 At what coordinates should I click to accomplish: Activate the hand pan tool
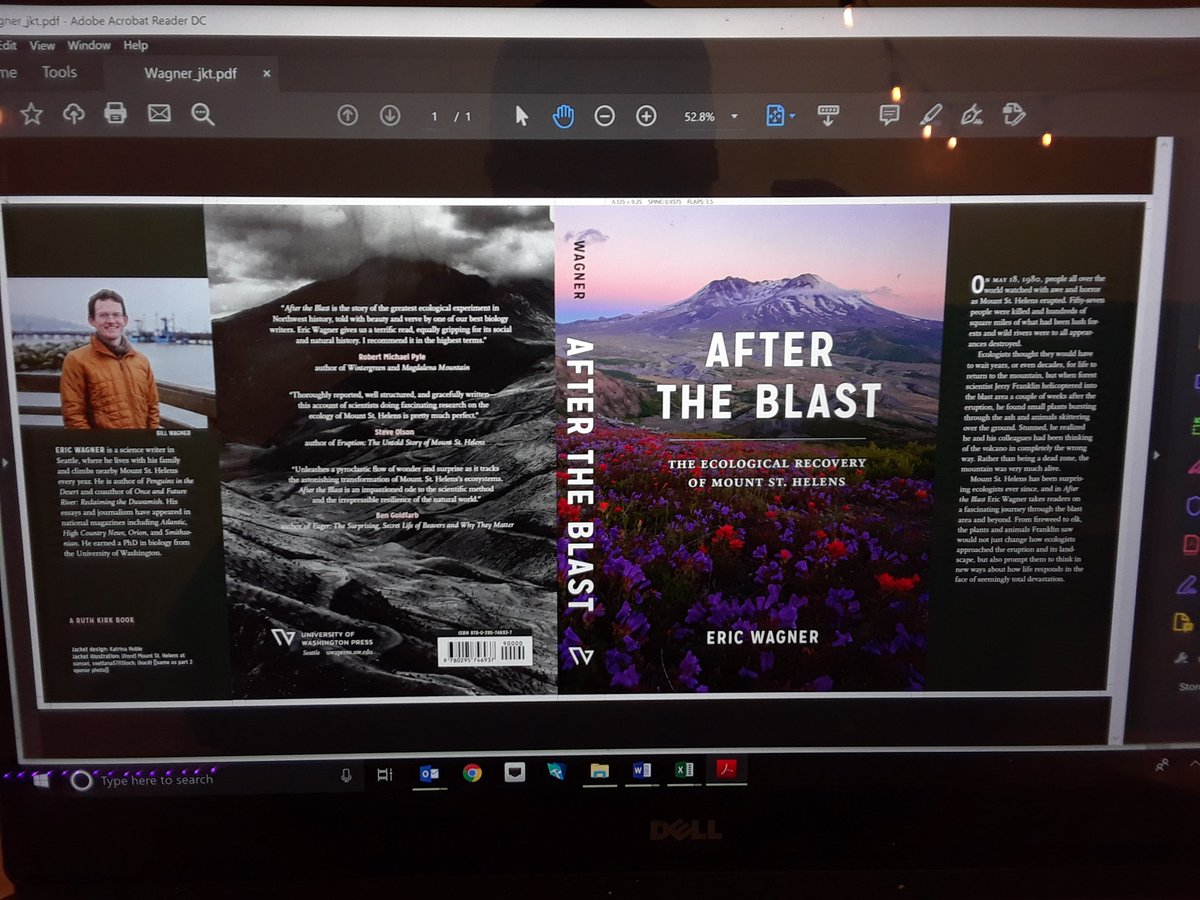pyautogui.click(x=563, y=116)
